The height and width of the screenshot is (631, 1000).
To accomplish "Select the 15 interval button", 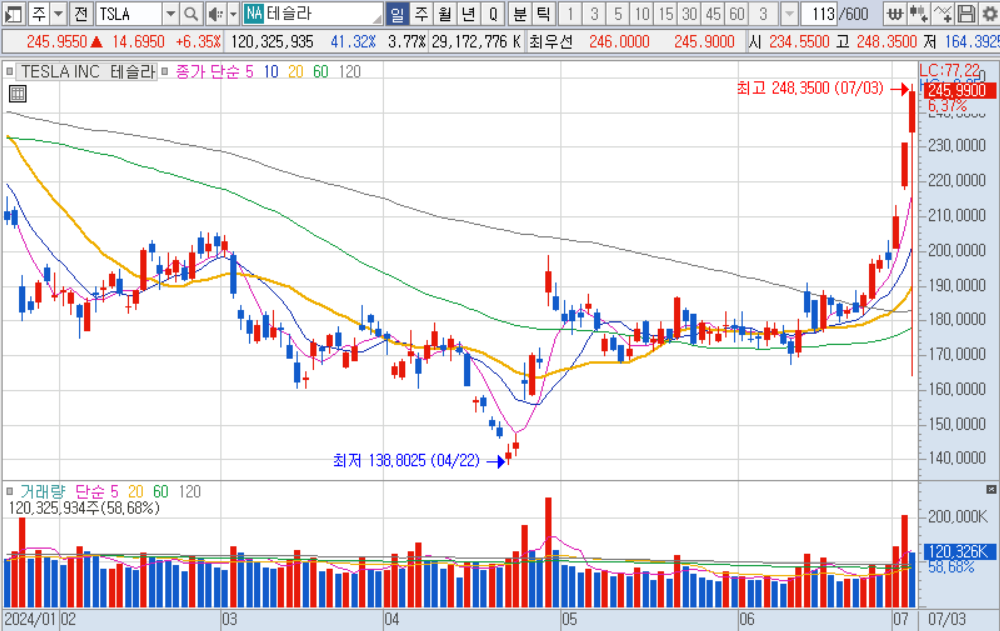I will 665,13.
